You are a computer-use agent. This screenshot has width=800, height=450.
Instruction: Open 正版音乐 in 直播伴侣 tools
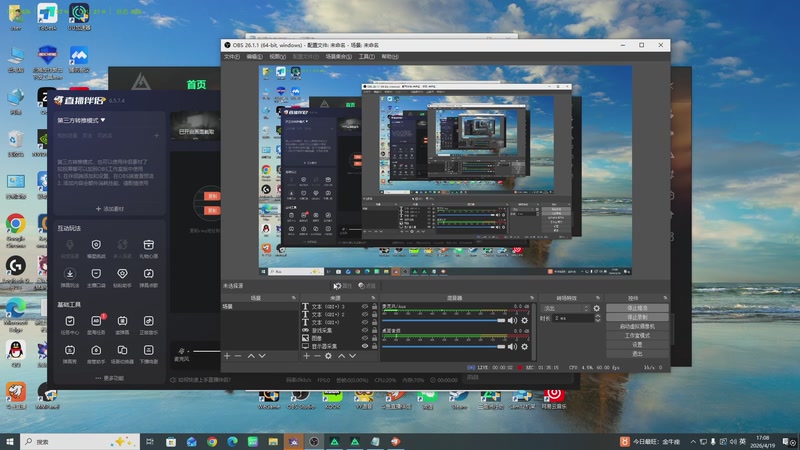(148, 325)
